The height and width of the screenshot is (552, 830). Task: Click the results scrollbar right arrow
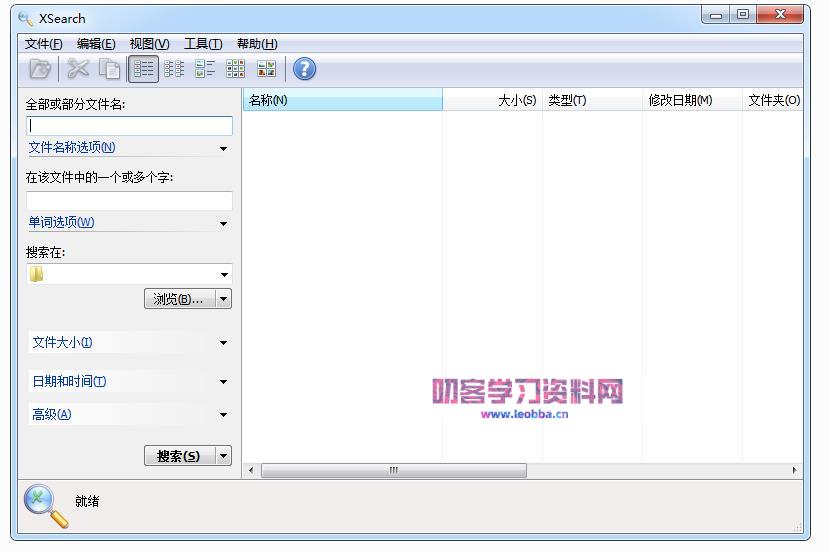(794, 470)
